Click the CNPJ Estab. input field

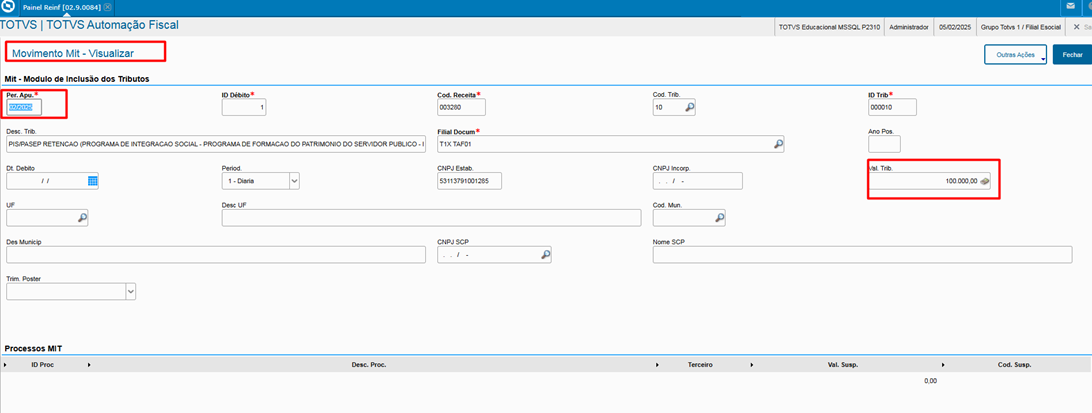pyautogui.click(x=469, y=181)
